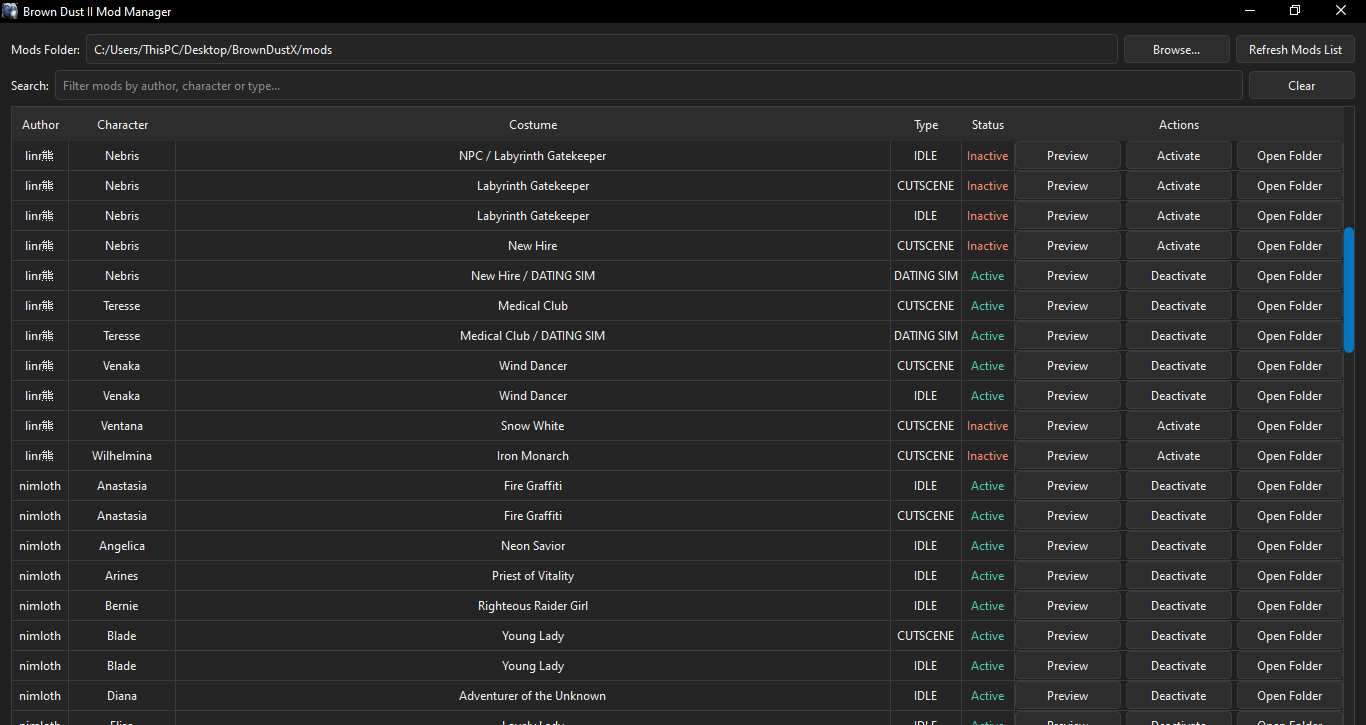The width and height of the screenshot is (1366, 725).
Task: Clear the current search filter
Action: point(1301,85)
